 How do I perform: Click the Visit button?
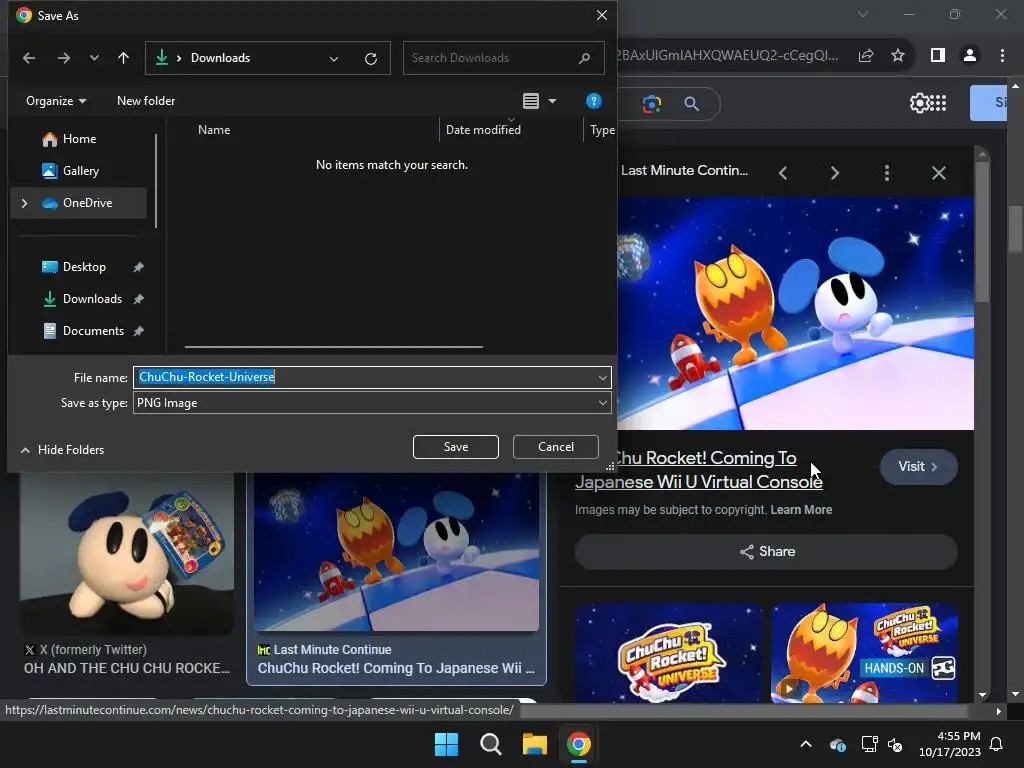point(919,466)
